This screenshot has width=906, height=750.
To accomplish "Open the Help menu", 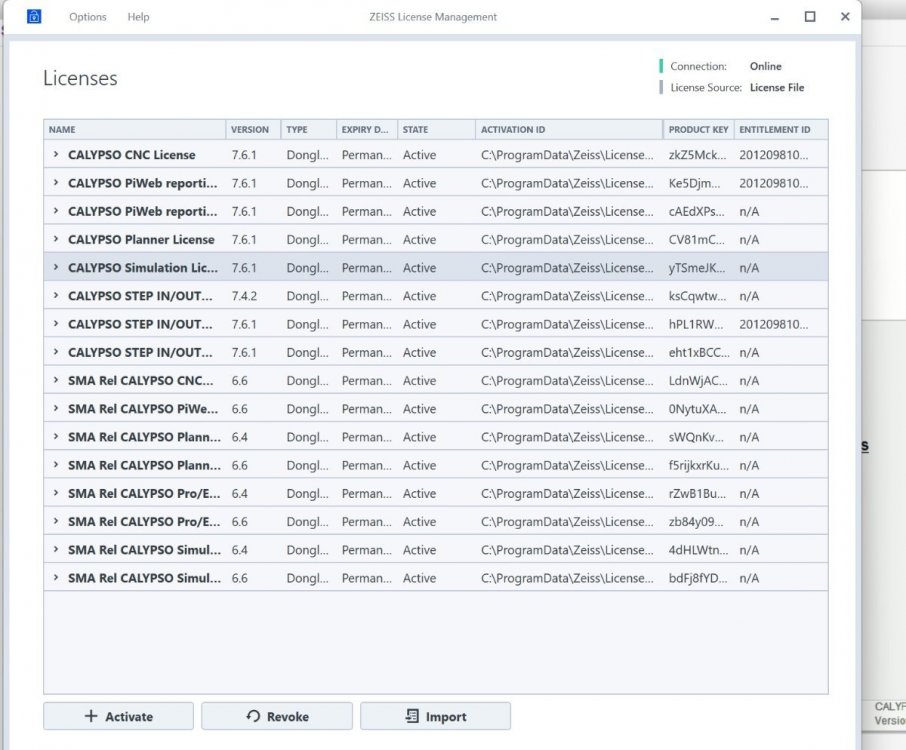I will pyautogui.click(x=139, y=17).
